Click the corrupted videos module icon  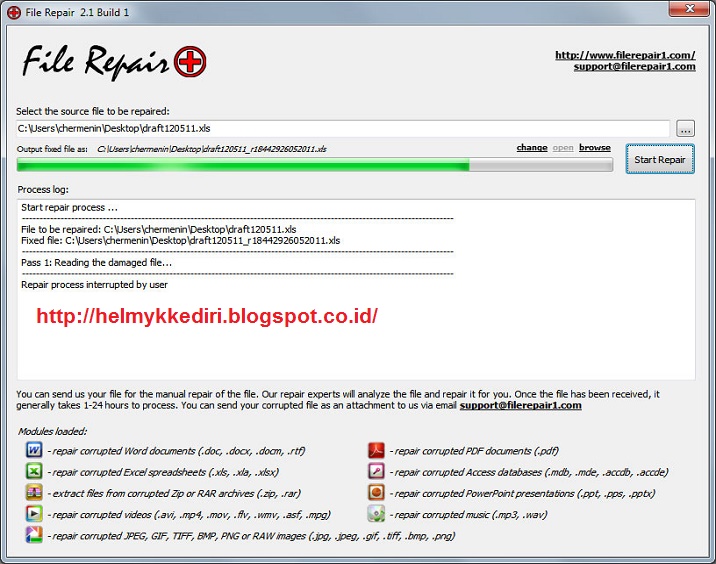pos(34,514)
